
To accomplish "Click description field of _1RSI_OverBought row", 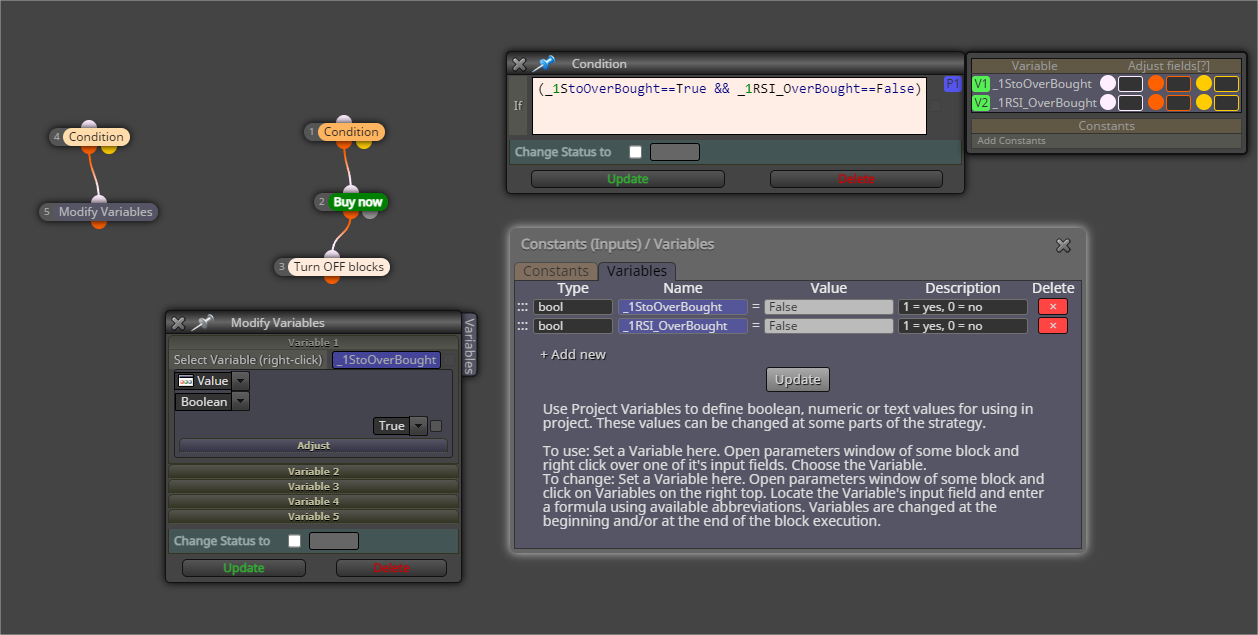I will coord(962,326).
